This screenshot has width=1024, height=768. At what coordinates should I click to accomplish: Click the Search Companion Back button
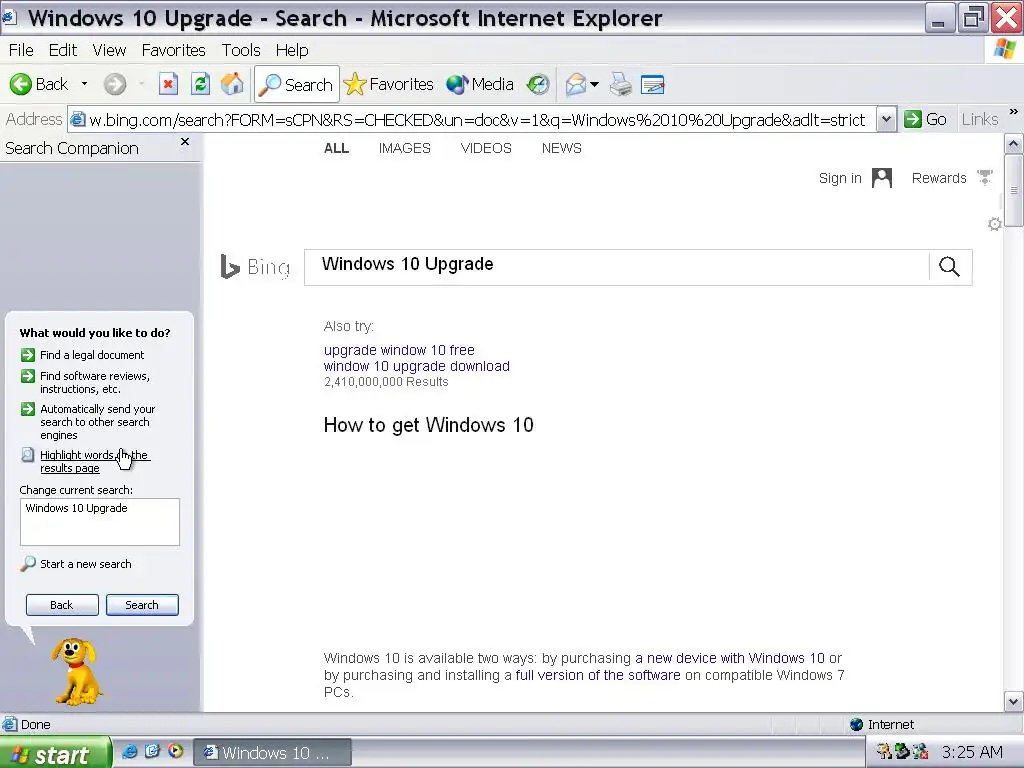point(62,605)
